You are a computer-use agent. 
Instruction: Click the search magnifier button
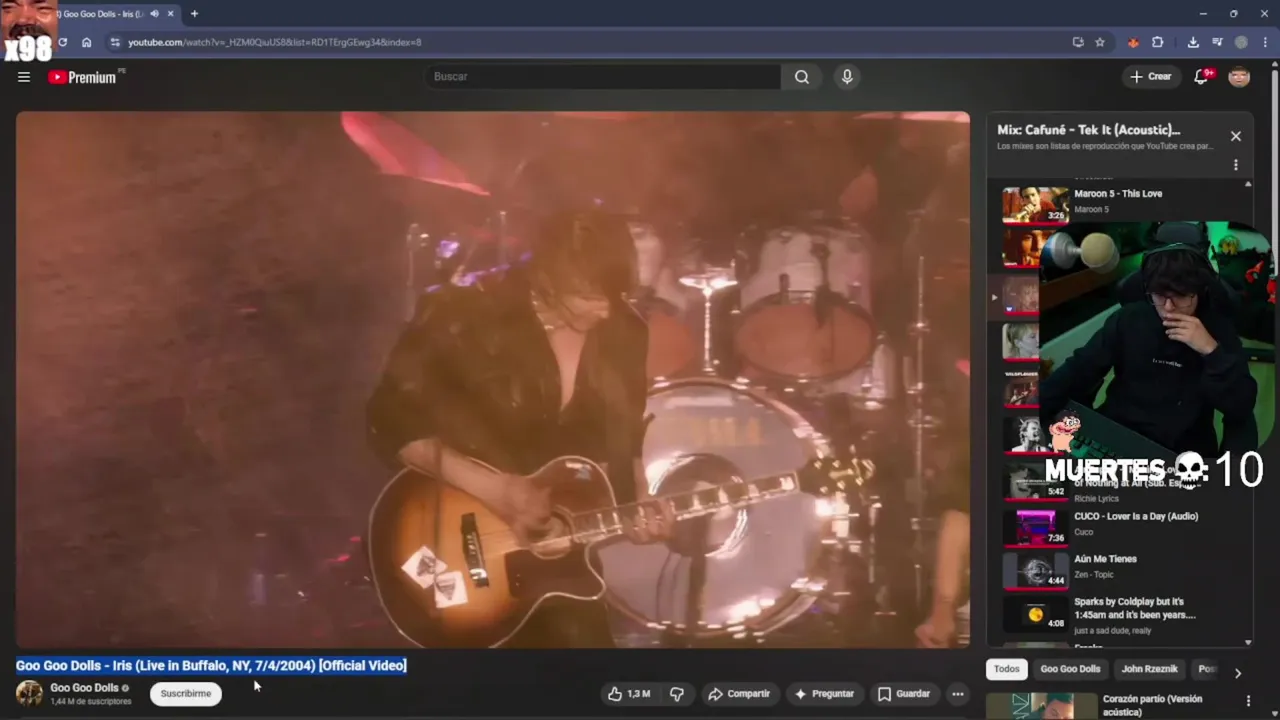click(x=802, y=77)
